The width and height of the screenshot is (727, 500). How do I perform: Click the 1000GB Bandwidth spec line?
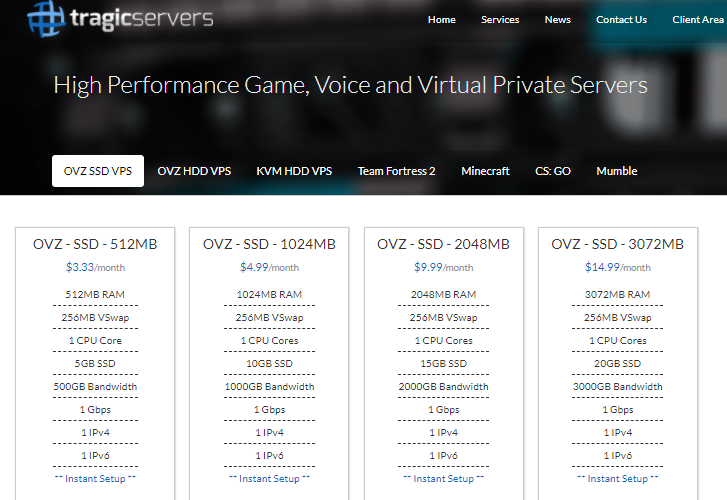click(x=269, y=387)
